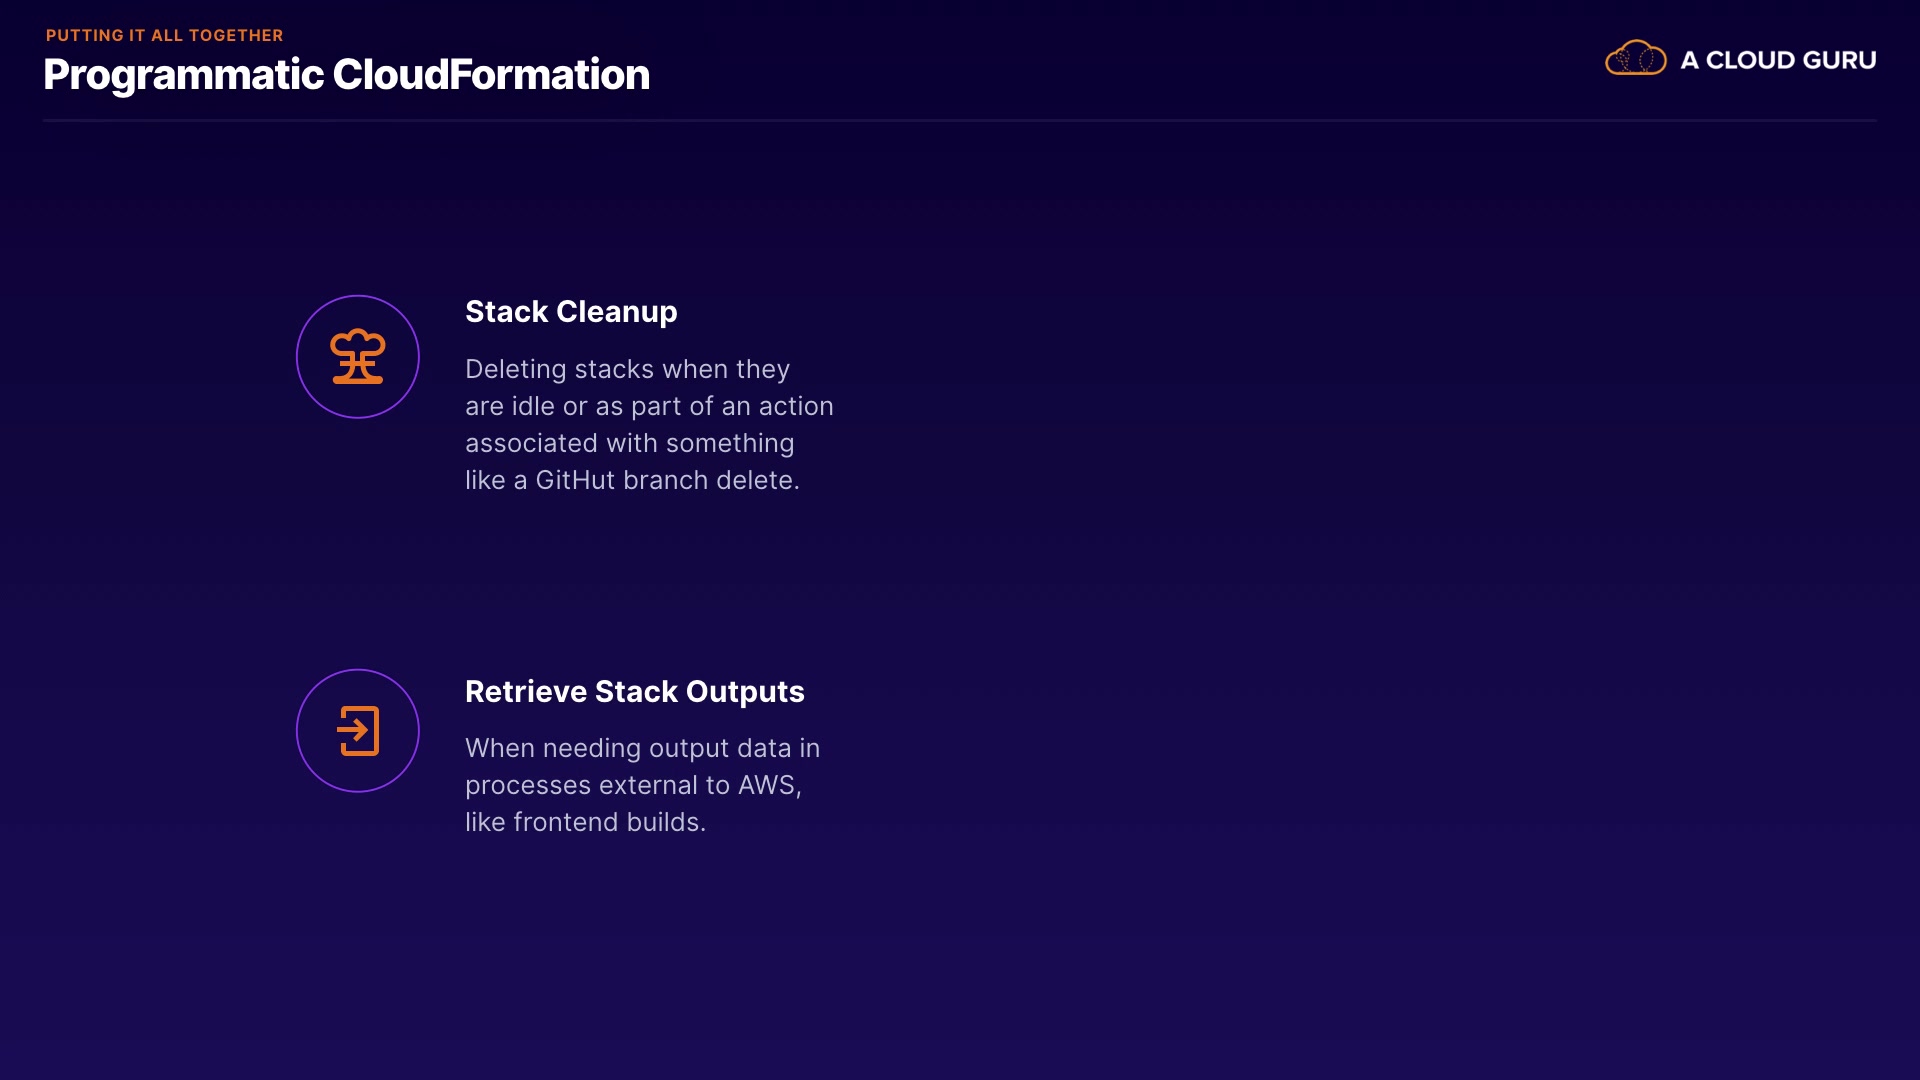Click the word GURU in the logo
Image resolution: width=1920 pixels, height=1080 pixels.
pyautogui.click(x=1839, y=60)
